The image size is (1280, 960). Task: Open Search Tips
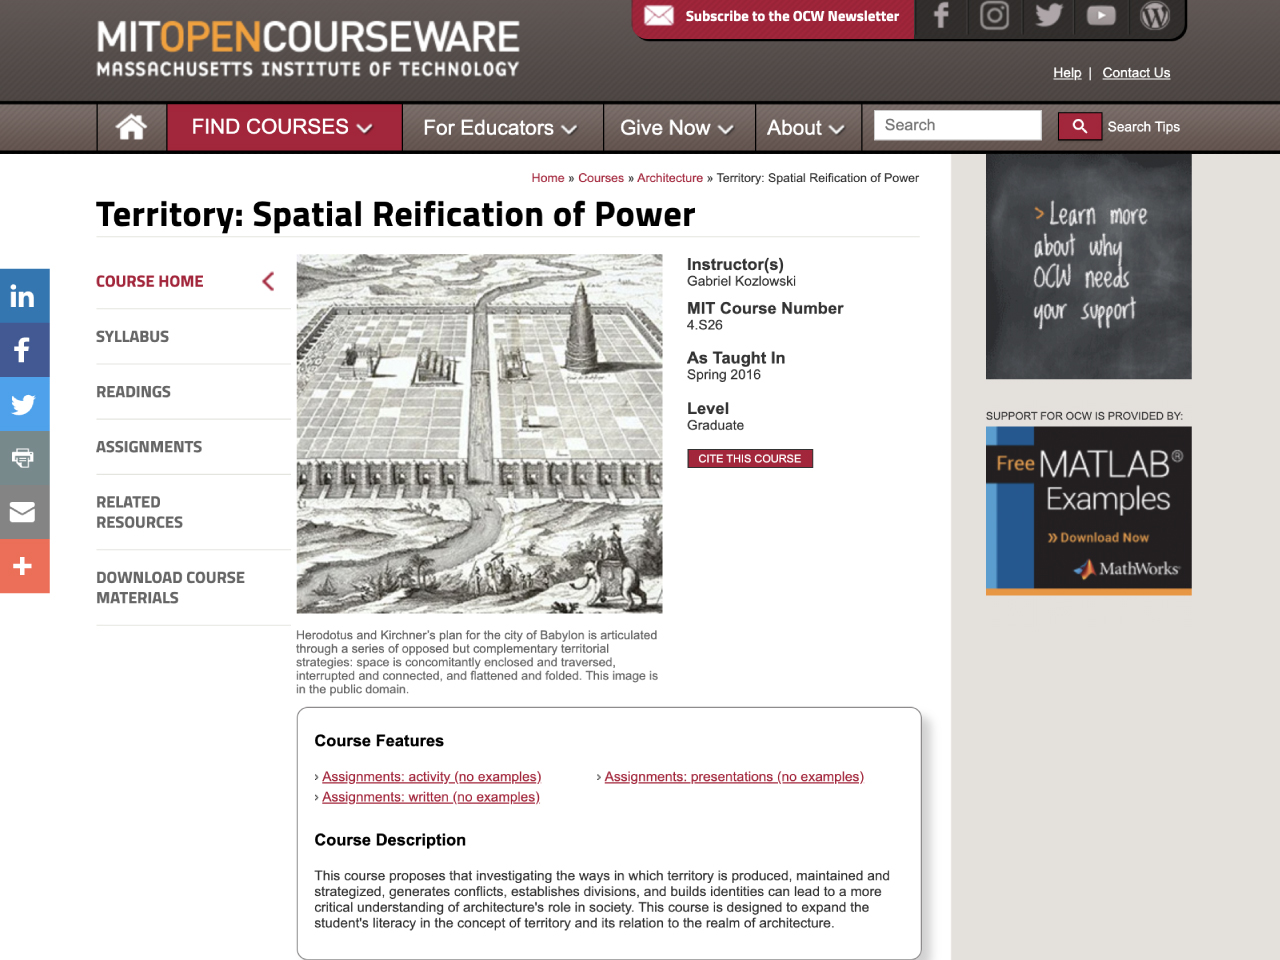[1144, 126]
